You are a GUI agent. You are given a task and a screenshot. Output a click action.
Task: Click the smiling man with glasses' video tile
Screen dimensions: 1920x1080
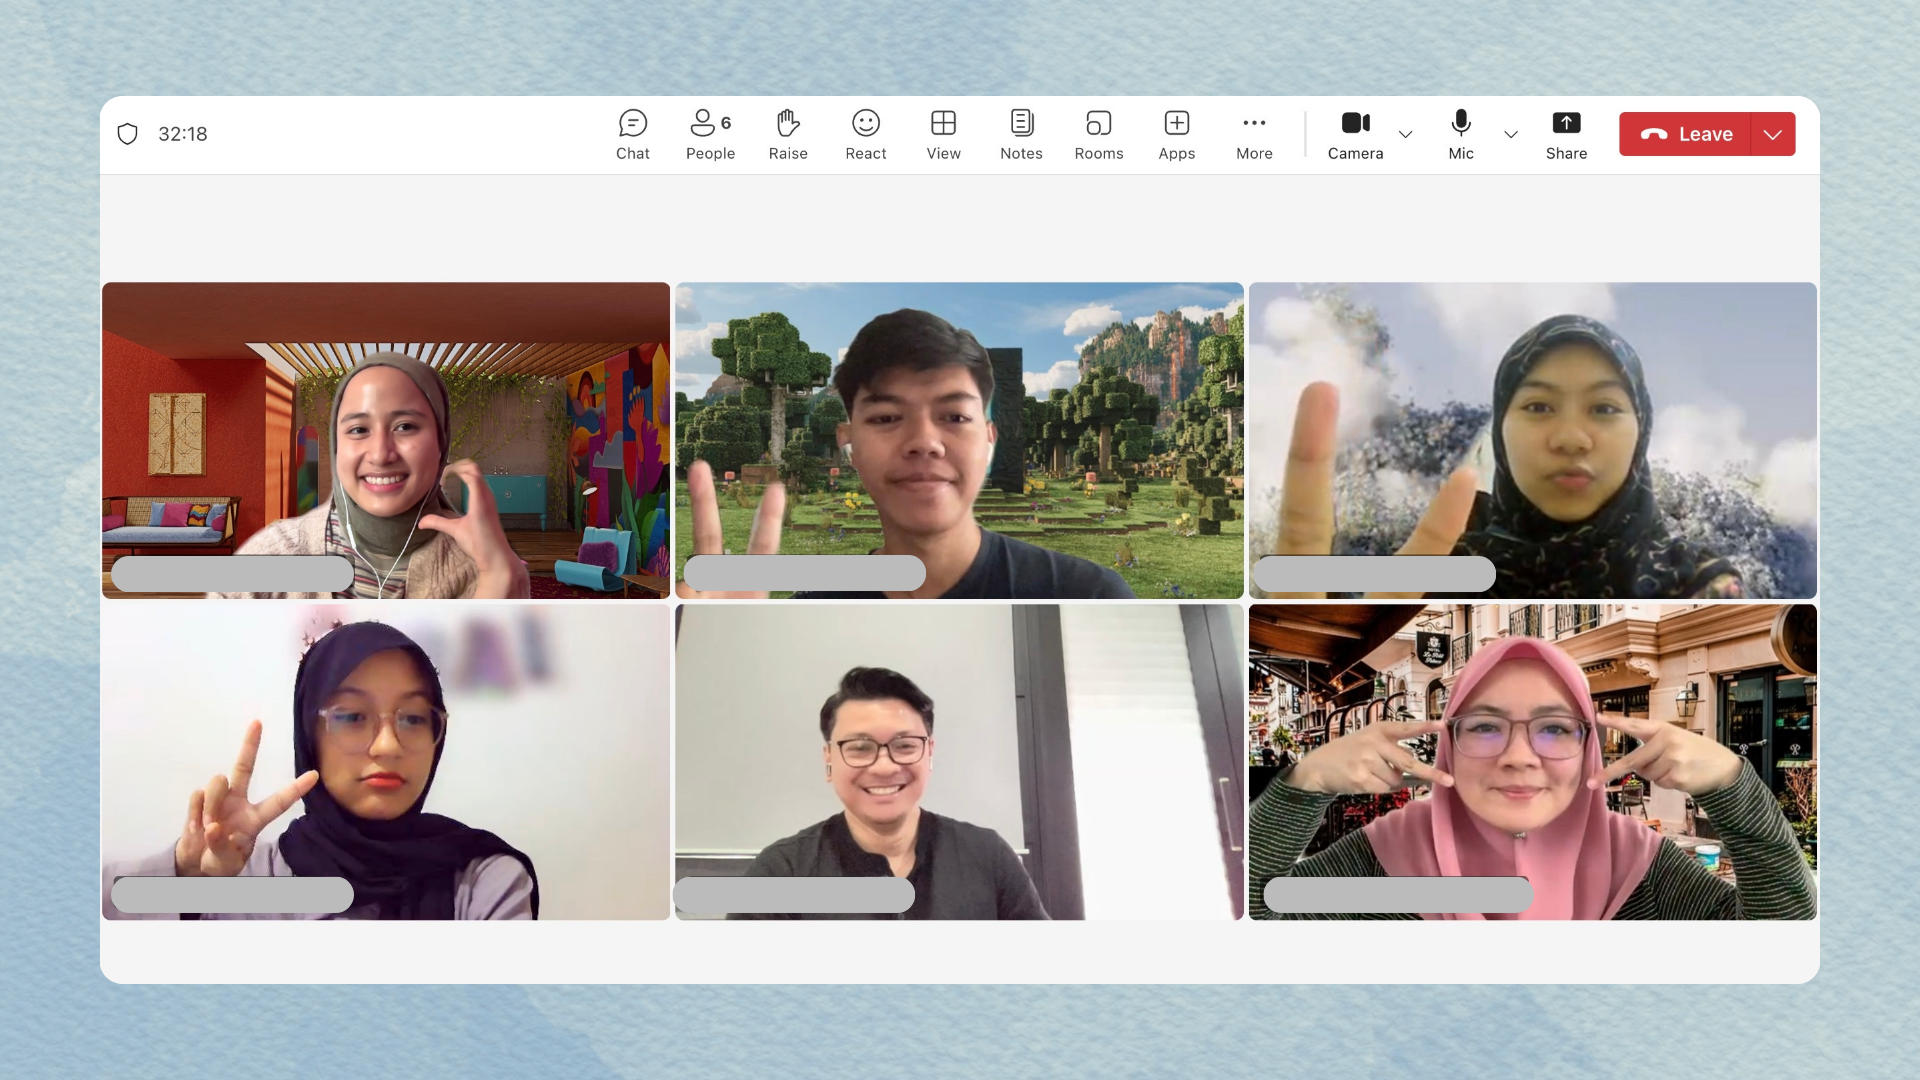point(959,760)
